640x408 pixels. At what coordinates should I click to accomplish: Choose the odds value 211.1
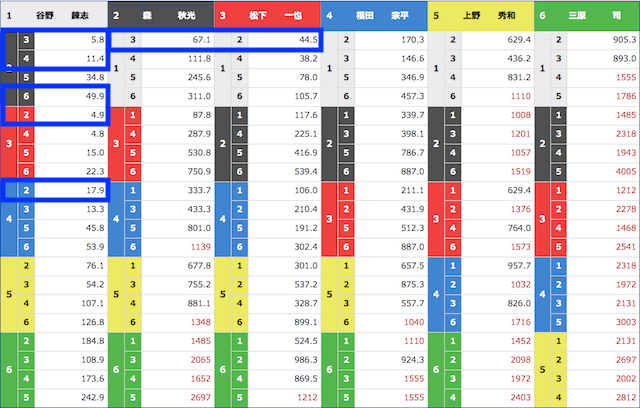coord(412,191)
